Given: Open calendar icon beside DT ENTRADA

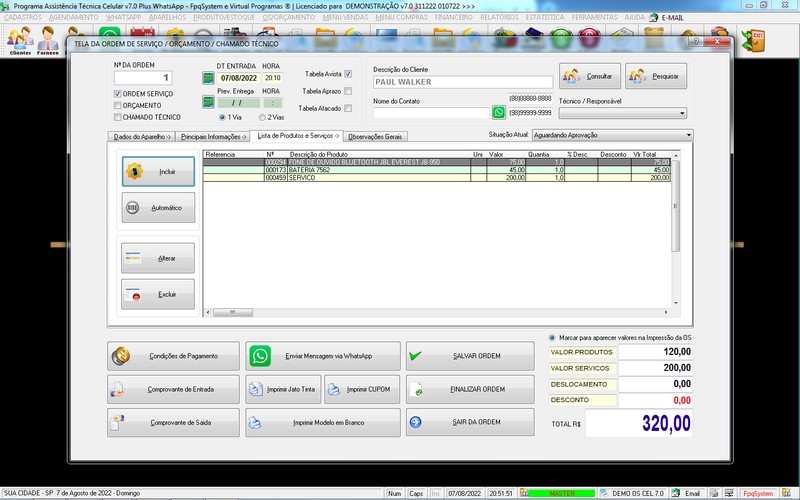Looking at the screenshot, I should click(x=208, y=78).
